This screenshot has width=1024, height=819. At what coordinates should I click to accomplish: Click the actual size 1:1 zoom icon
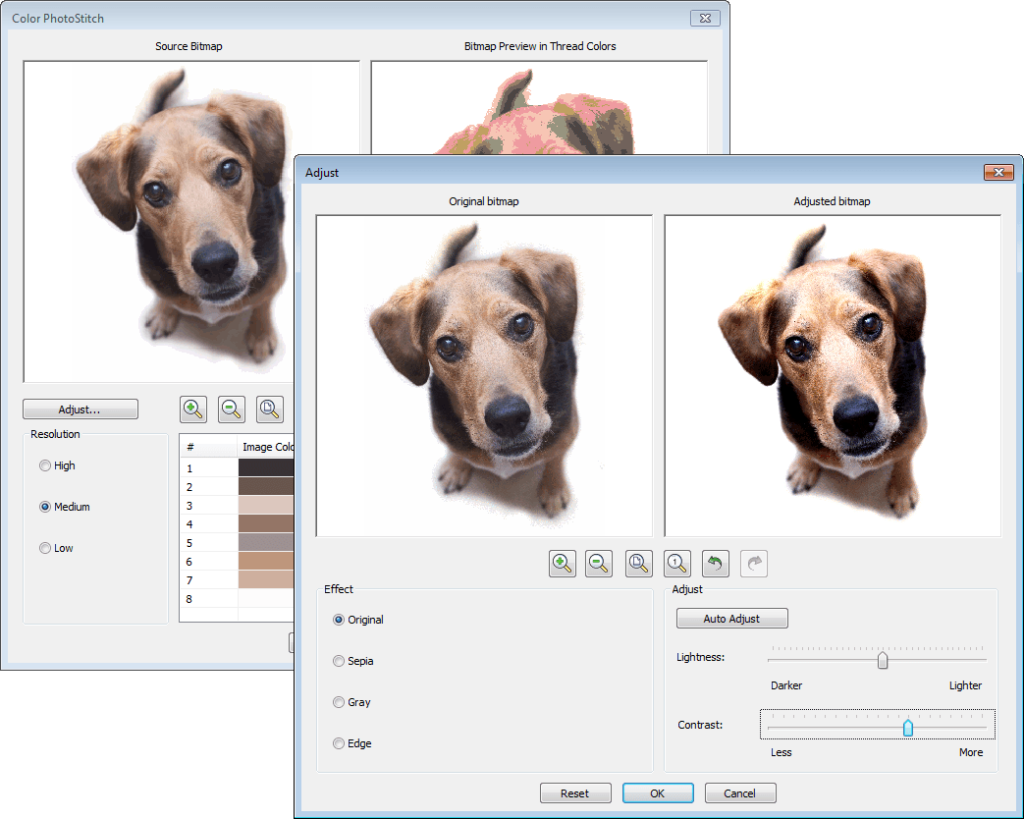[x=677, y=564]
